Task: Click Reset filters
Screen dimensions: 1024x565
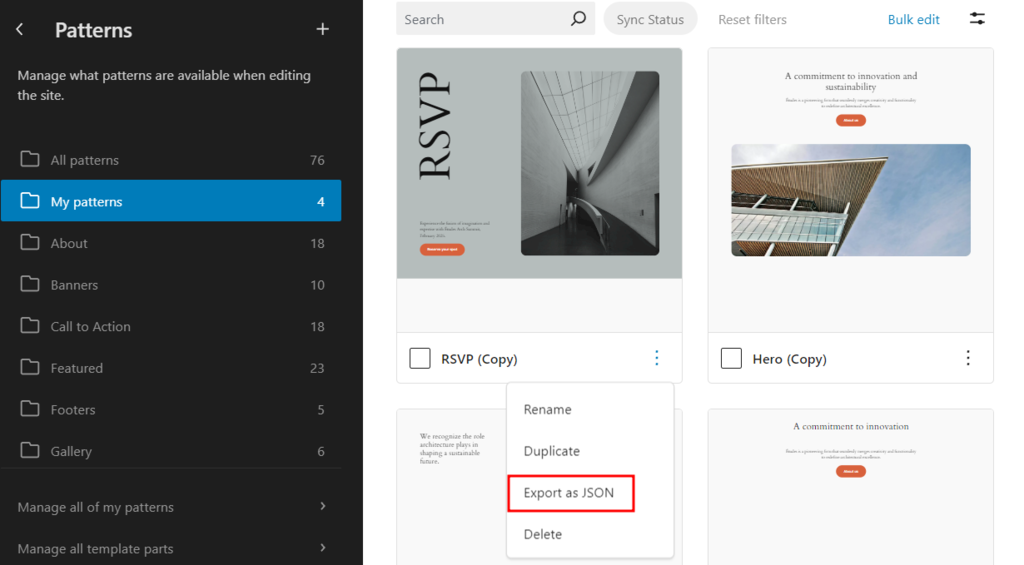Action: 752,19
